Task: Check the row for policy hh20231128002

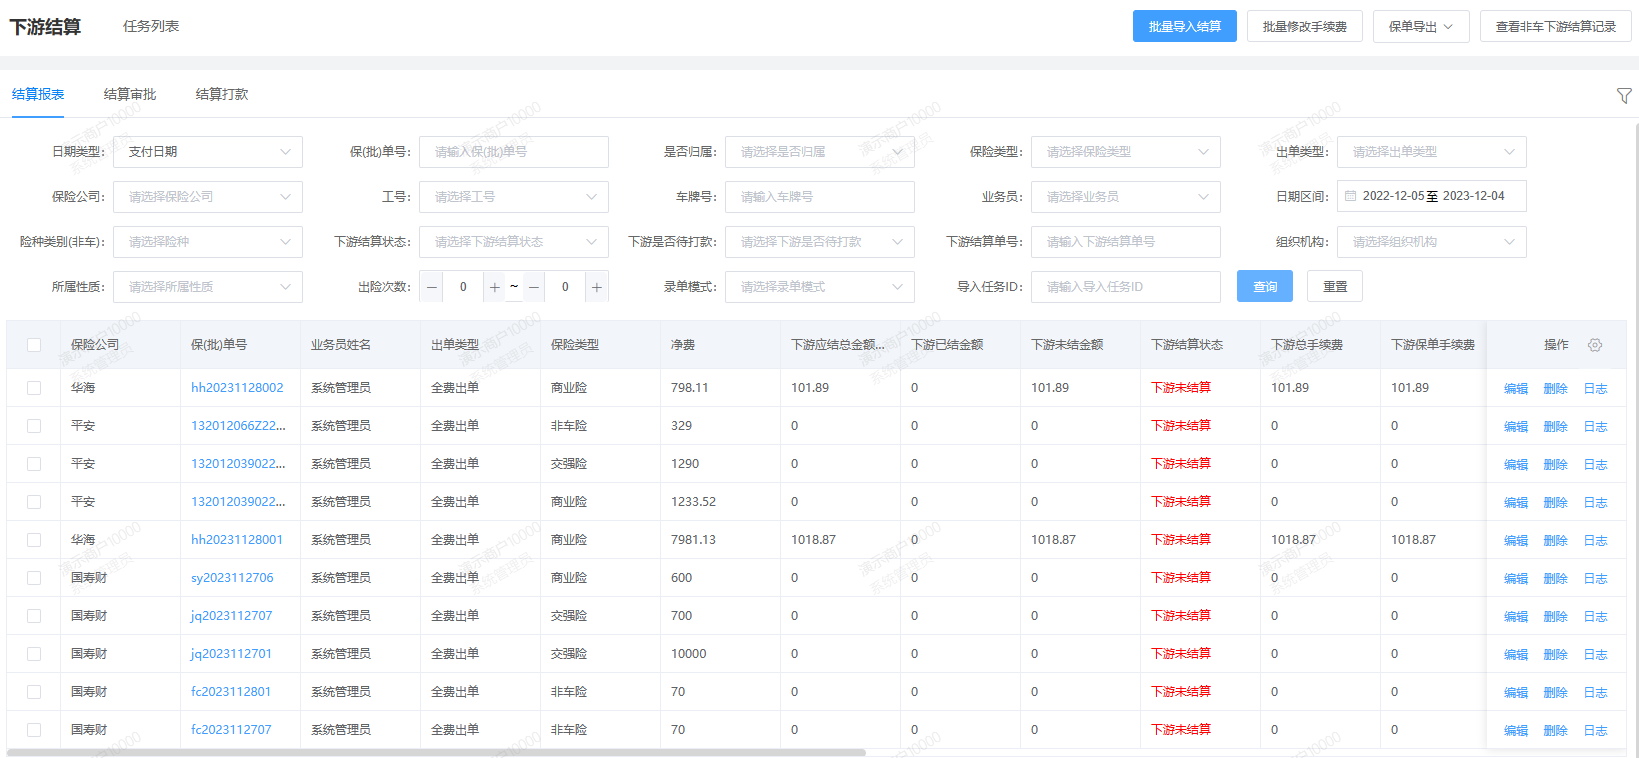Action: (34, 388)
